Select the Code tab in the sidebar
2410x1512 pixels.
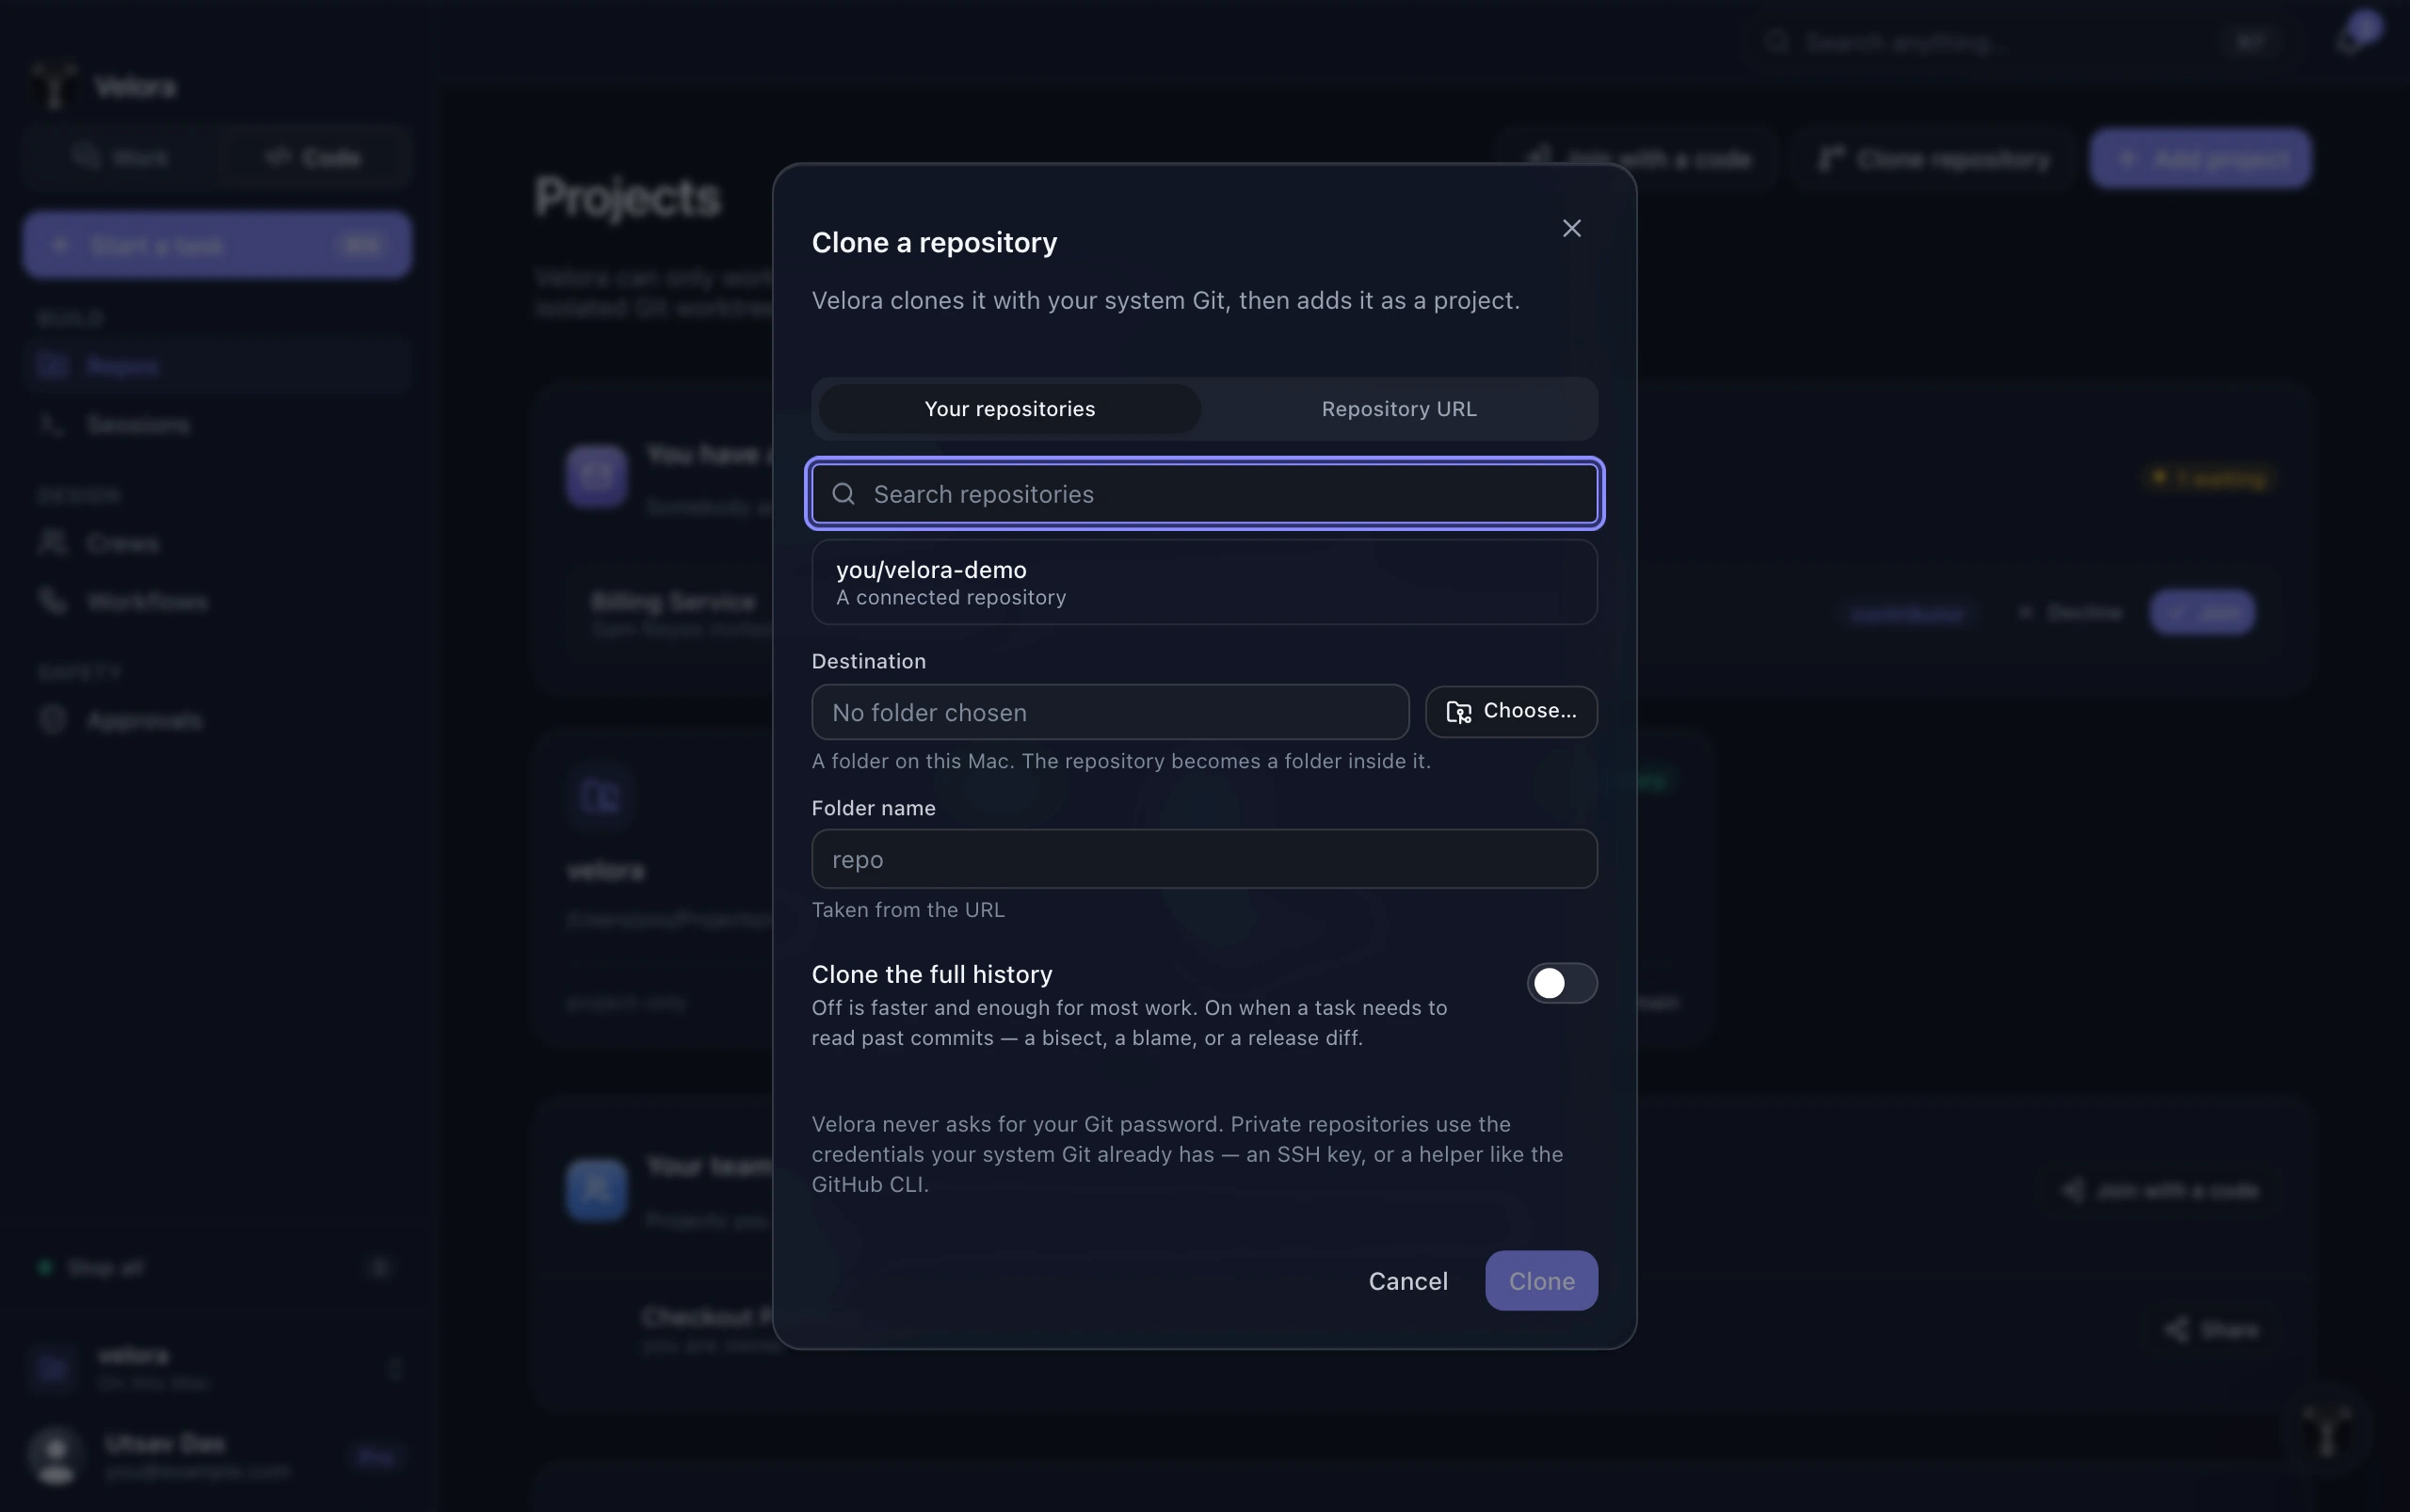(x=313, y=158)
